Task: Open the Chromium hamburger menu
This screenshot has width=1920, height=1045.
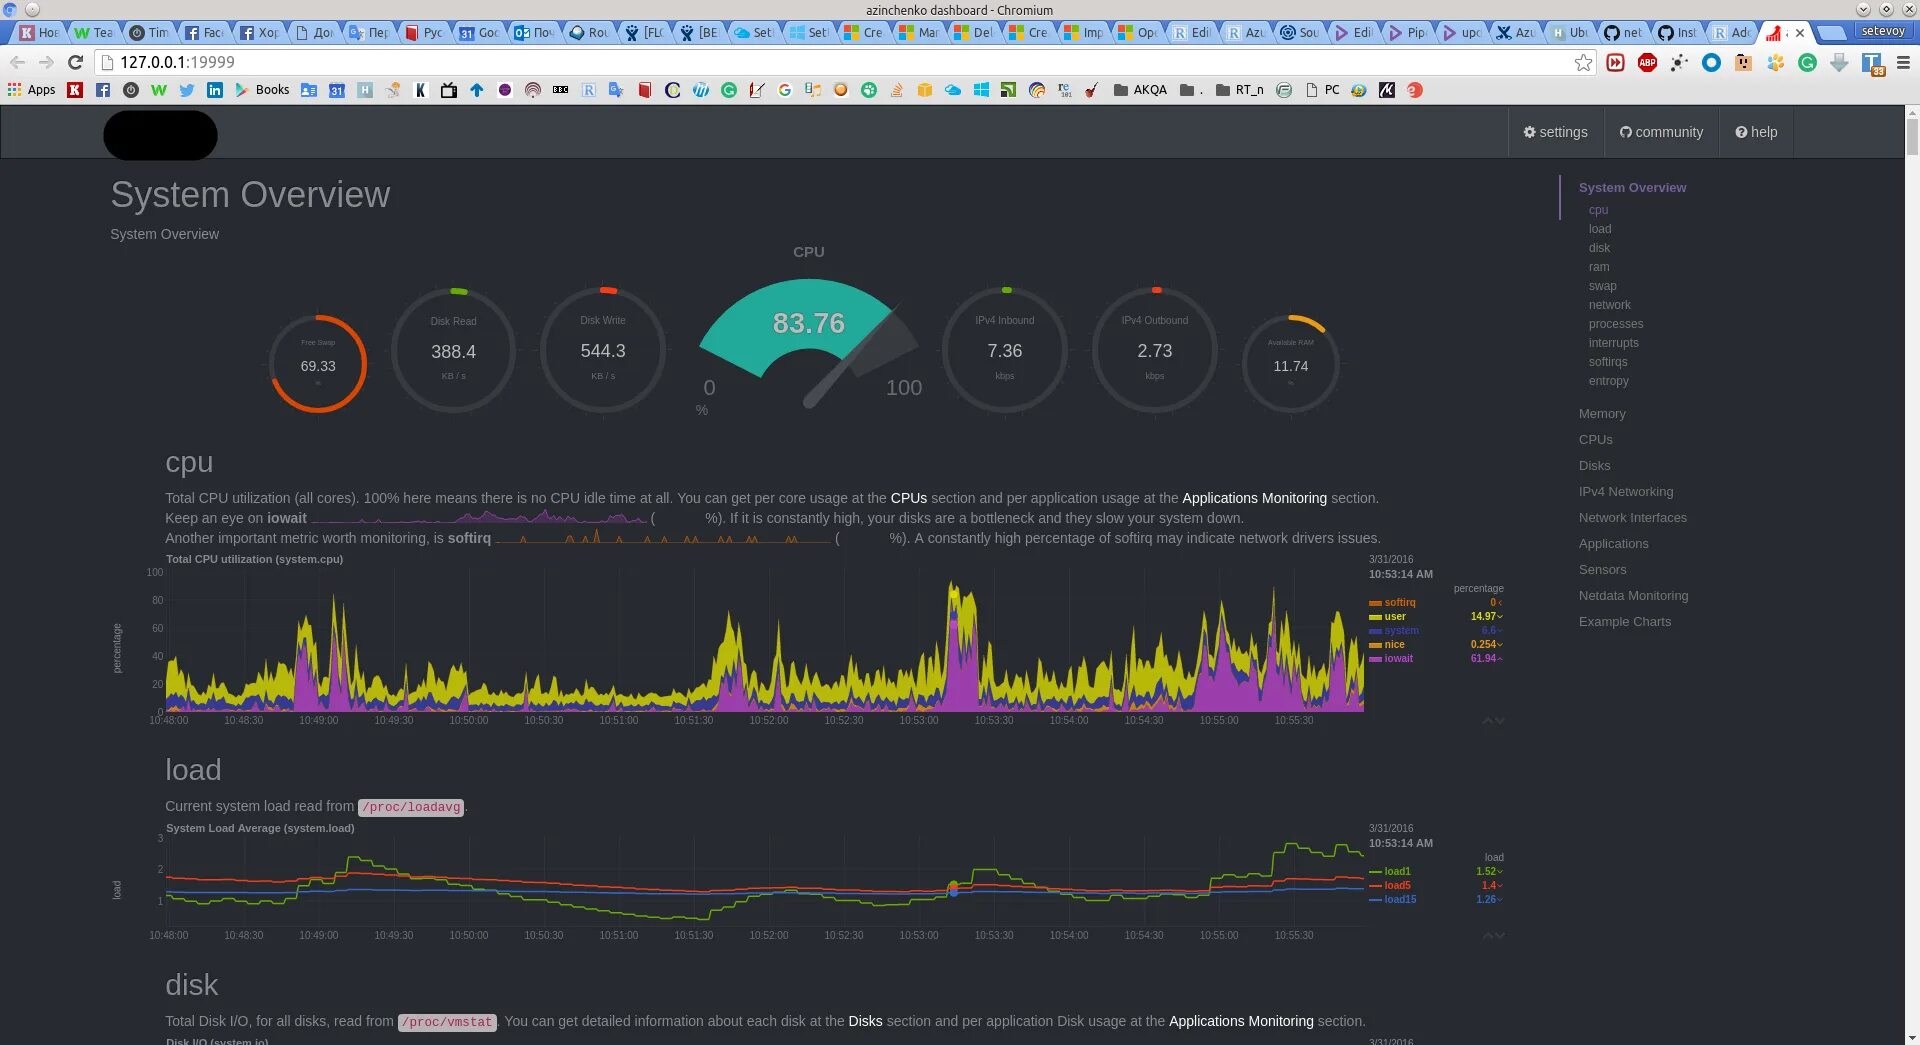Action: click(x=1903, y=62)
